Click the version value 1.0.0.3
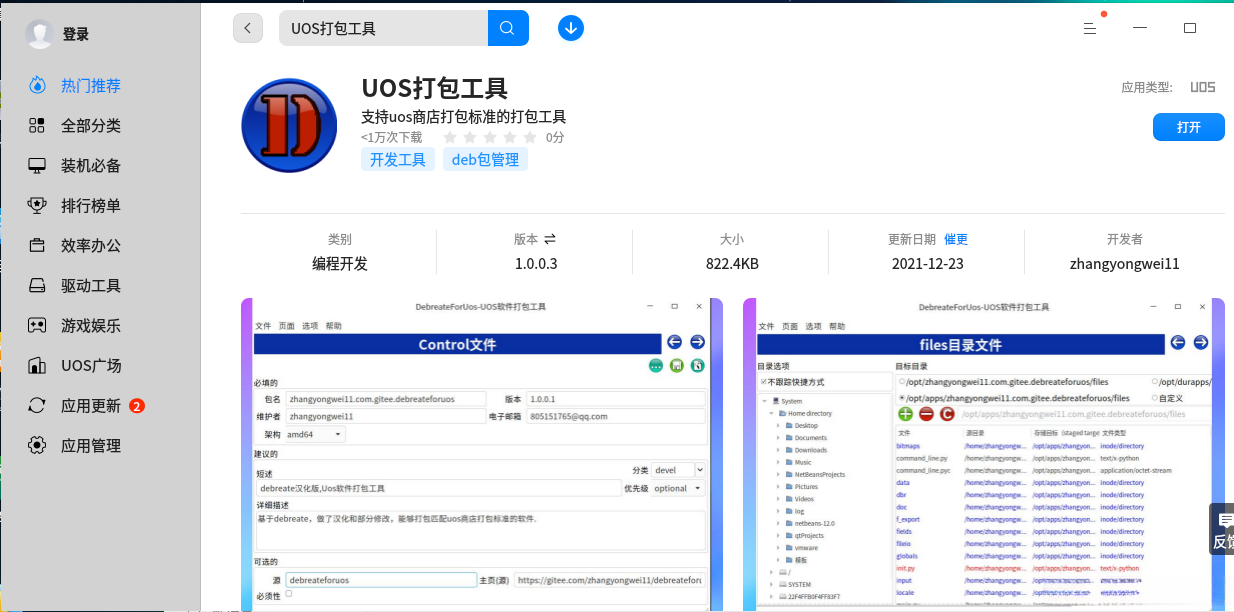Image resolution: width=1234 pixels, height=612 pixels. [x=536, y=264]
